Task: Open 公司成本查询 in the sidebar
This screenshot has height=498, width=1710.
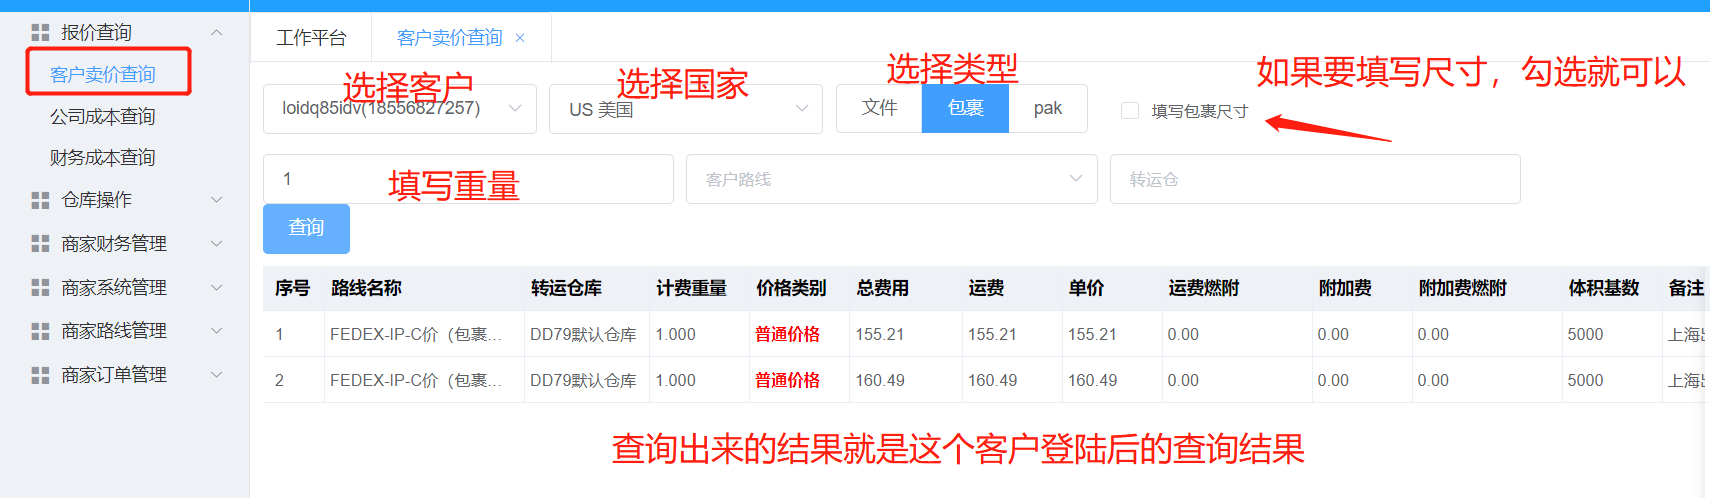Action: [103, 117]
